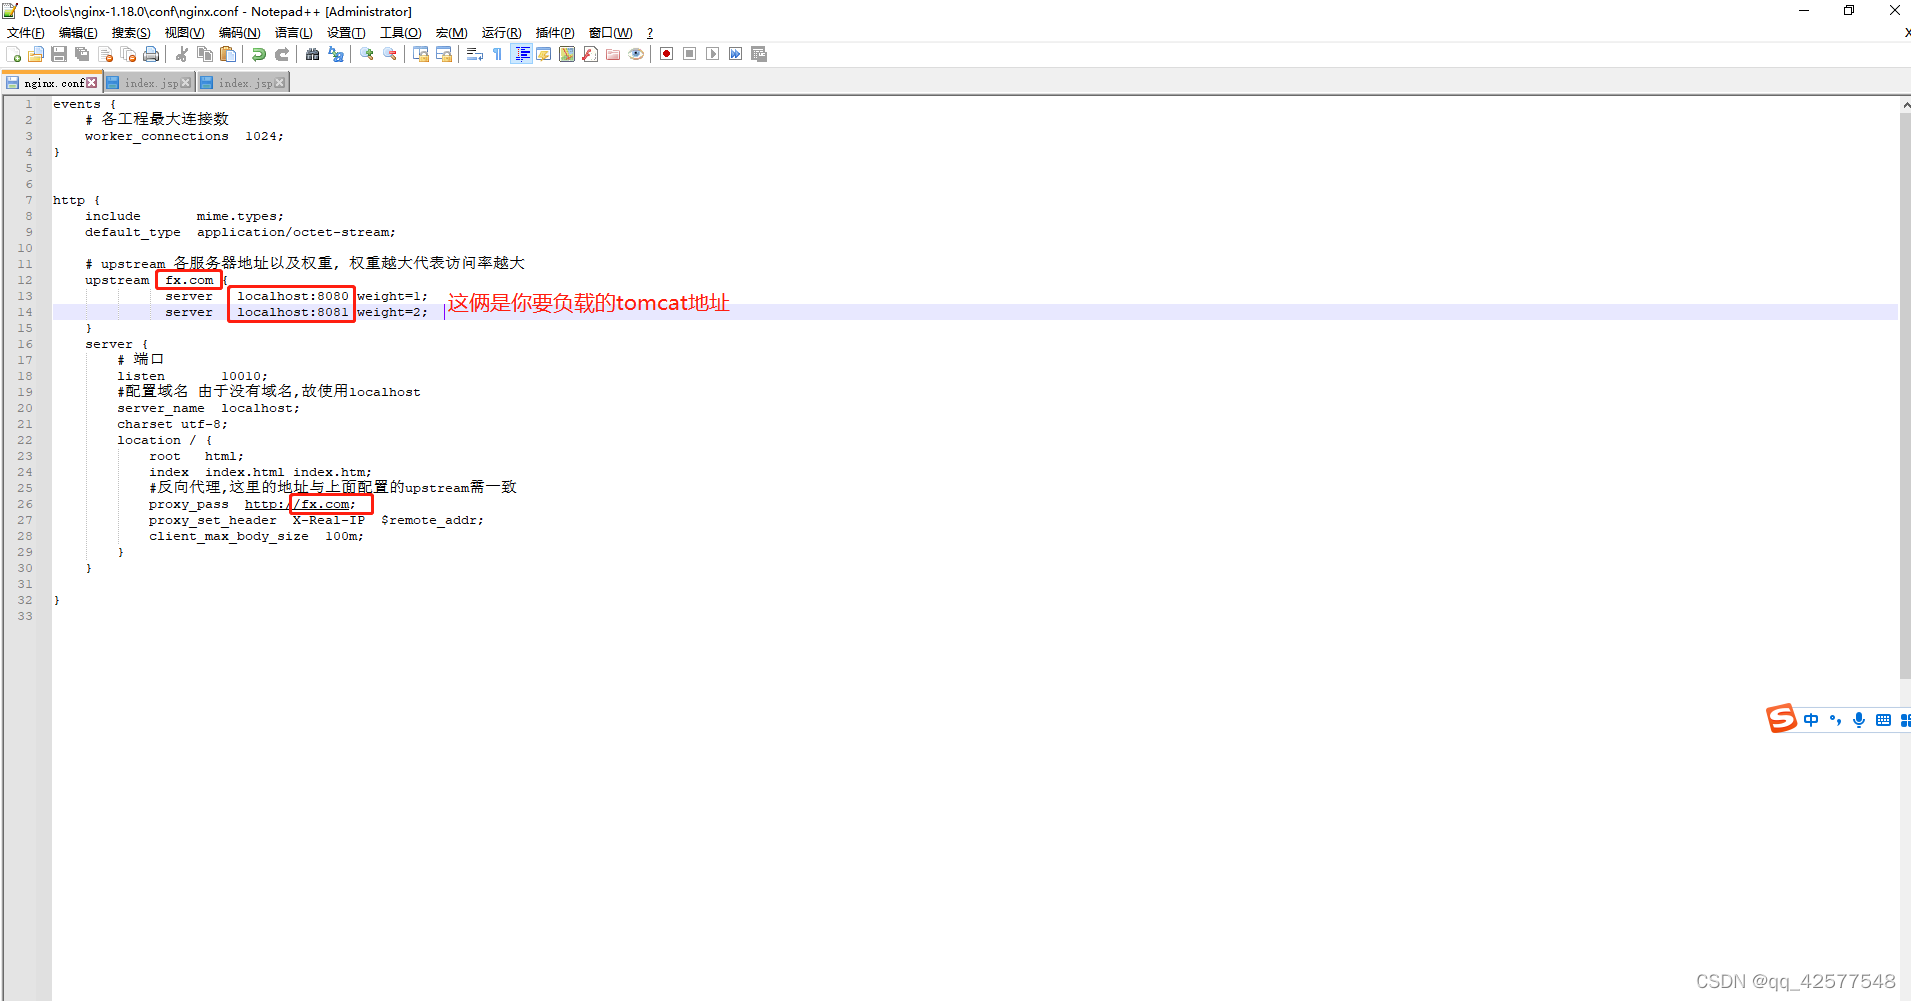Click the Redo toolbar arrow
The width and height of the screenshot is (1911, 1001).
pos(282,54)
